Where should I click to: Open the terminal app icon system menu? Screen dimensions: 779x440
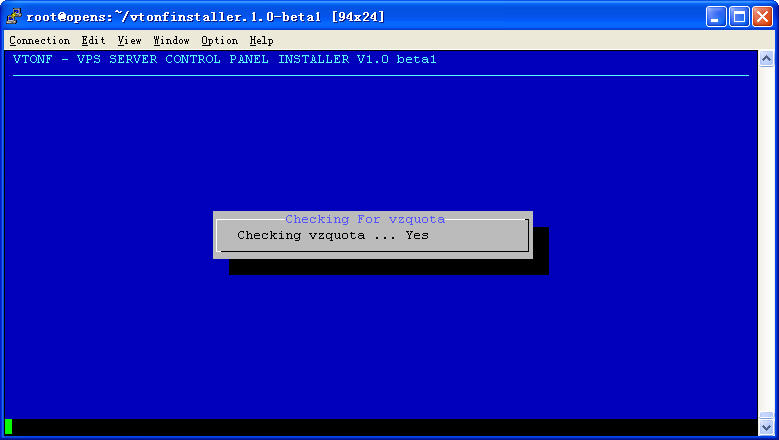point(14,16)
